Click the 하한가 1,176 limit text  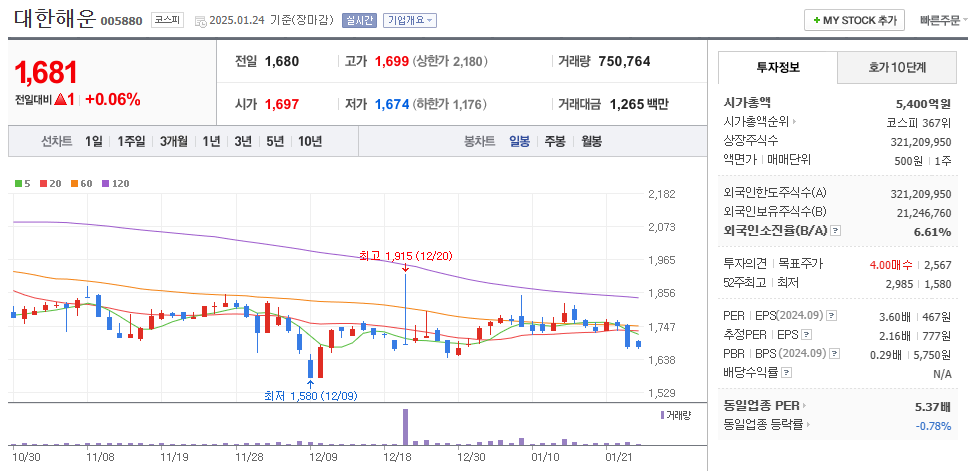[450, 104]
